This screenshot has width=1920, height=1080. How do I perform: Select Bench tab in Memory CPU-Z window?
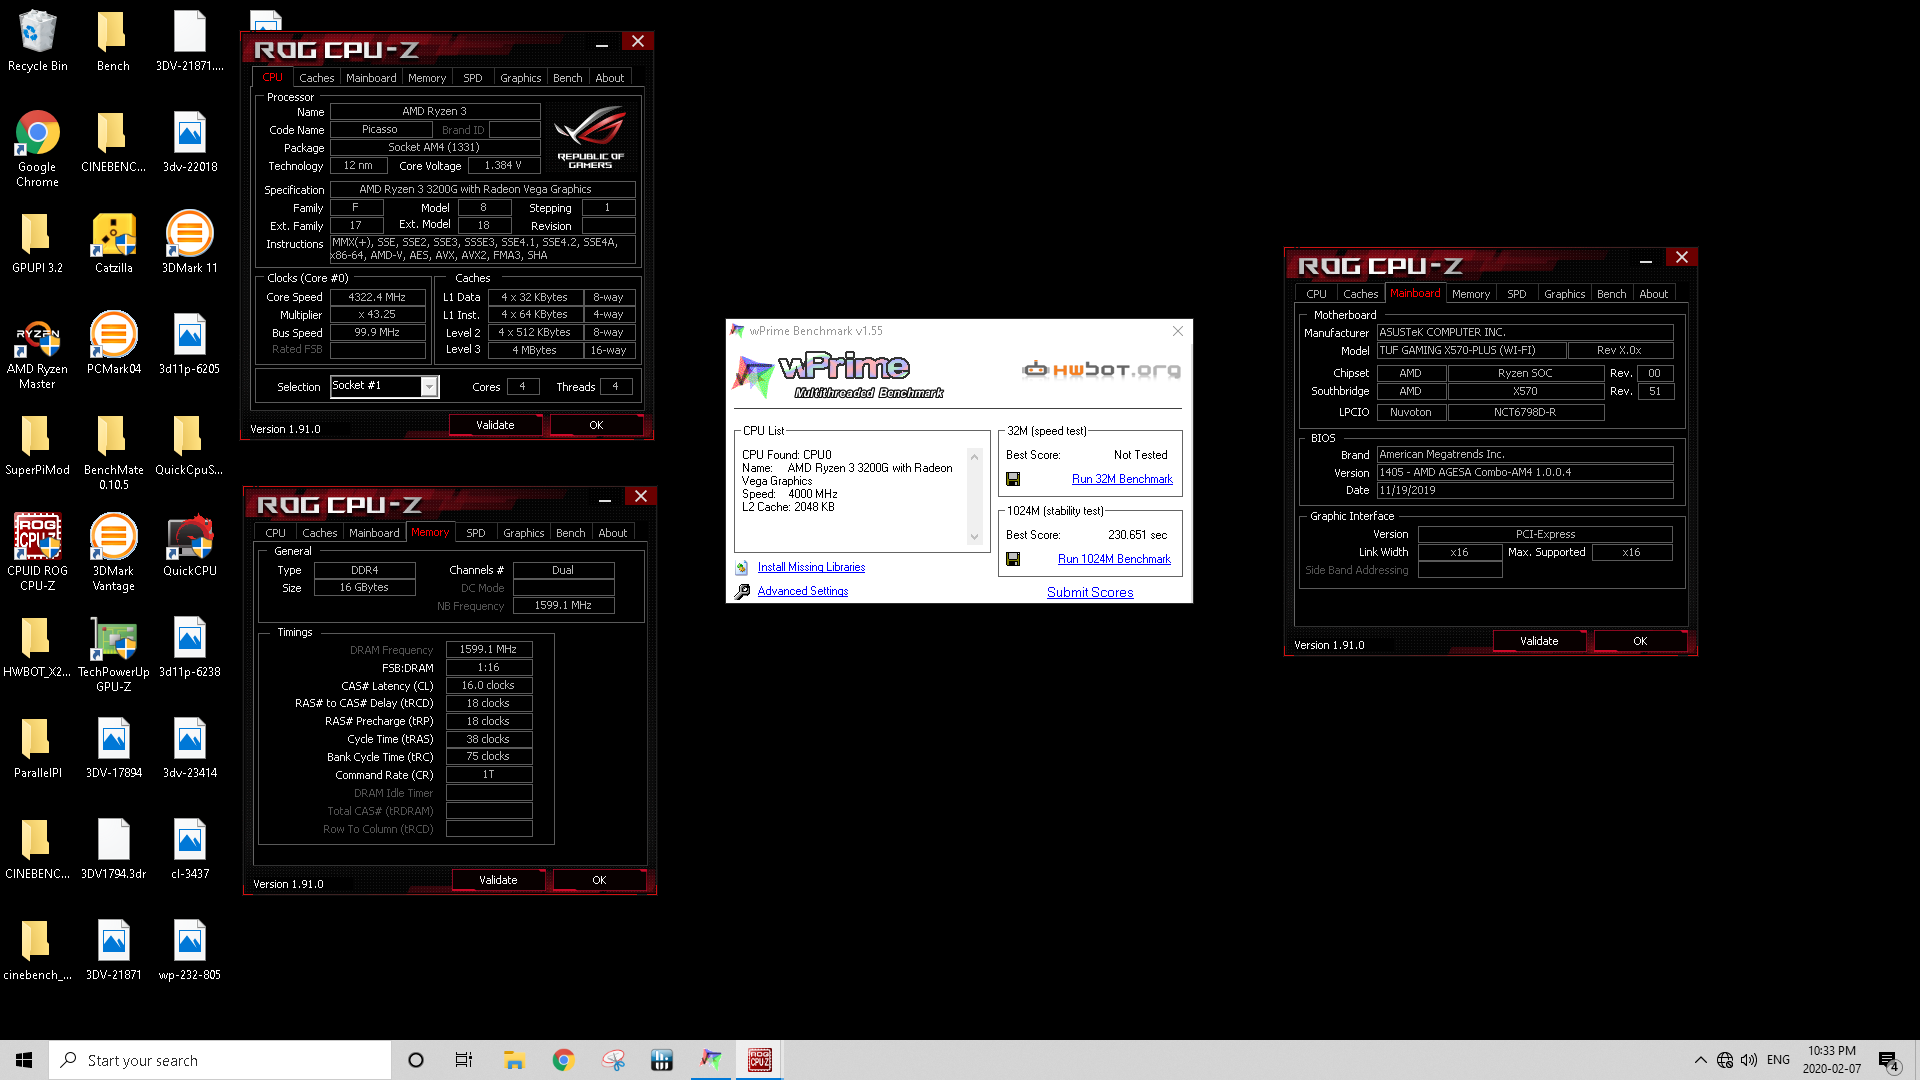[x=571, y=533]
